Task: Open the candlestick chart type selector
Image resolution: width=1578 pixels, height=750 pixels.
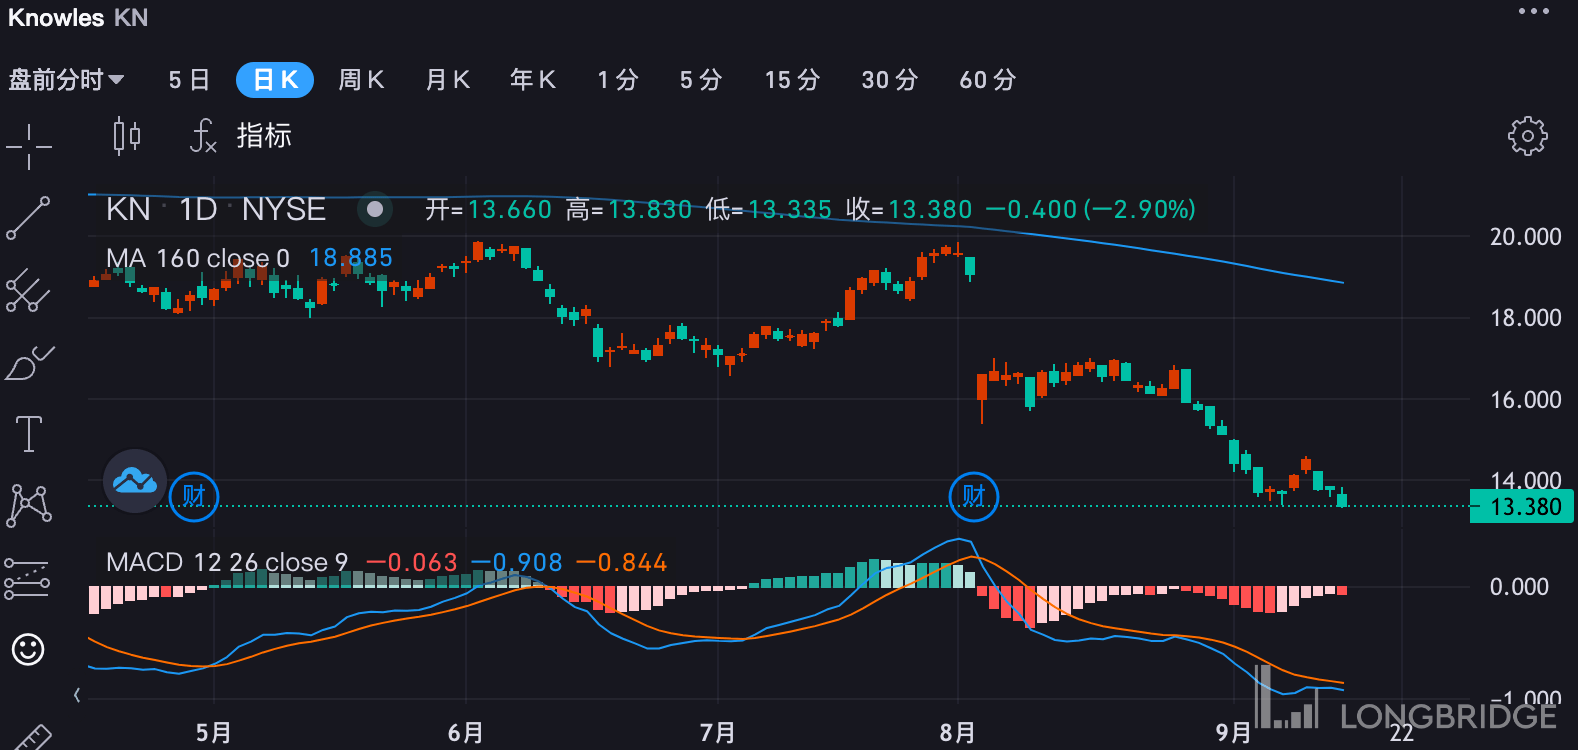Action: (x=127, y=135)
